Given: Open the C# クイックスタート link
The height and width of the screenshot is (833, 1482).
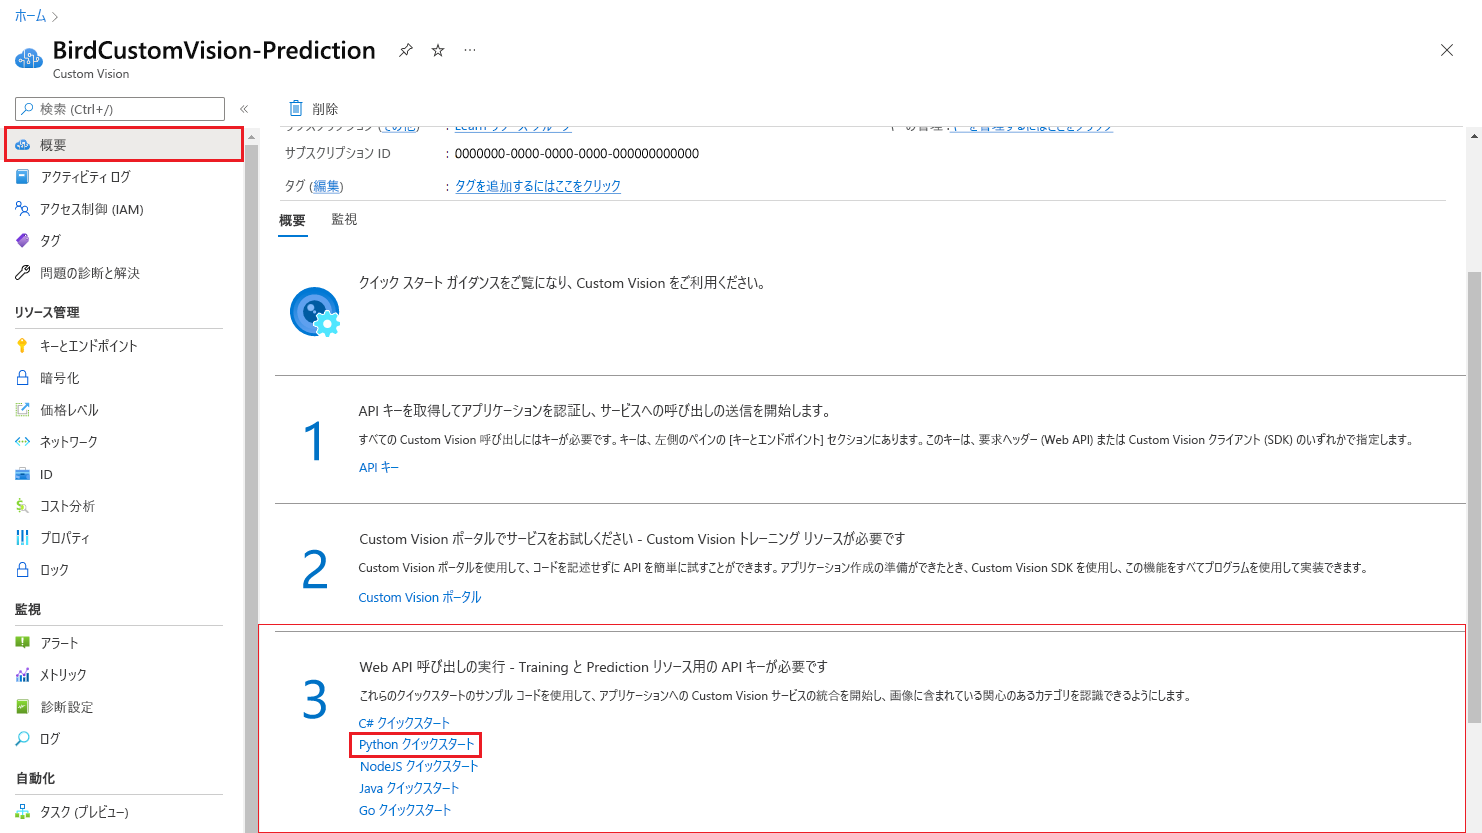Looking at the screenshot, I should coord(404,723).
